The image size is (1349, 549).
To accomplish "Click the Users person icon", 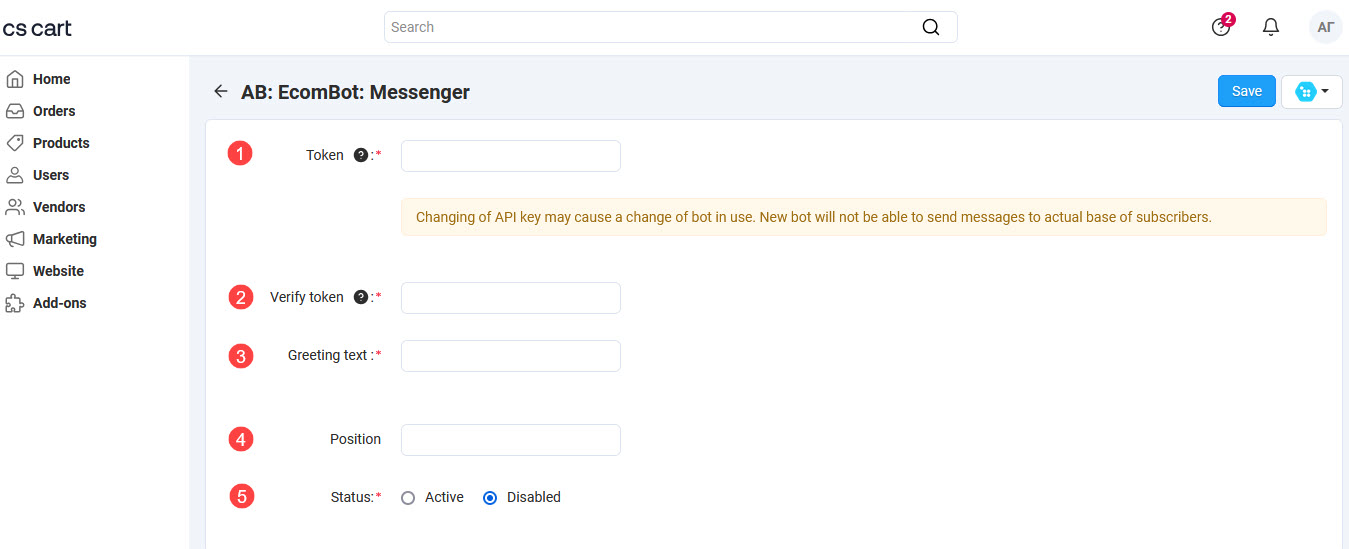I will coord(15,175).
